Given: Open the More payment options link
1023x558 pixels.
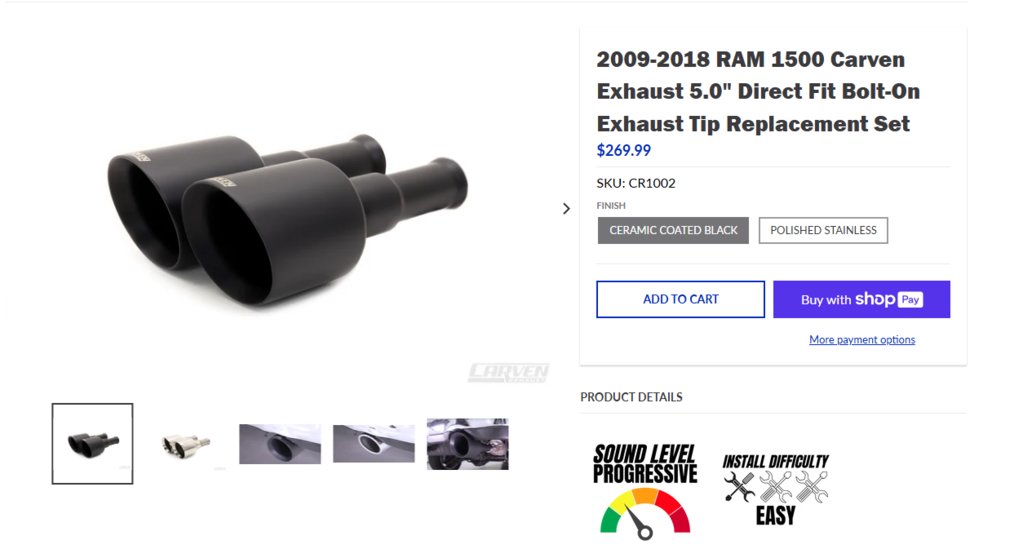Looking at the screenshot, I should click(862, 339).
